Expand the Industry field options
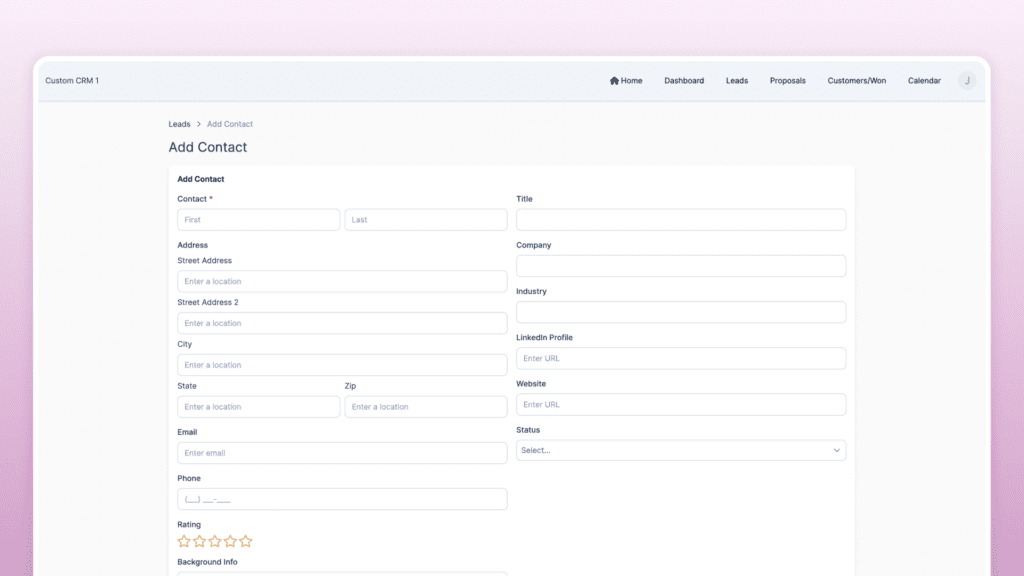This screenshot has height=576, width=1024. 680,312
